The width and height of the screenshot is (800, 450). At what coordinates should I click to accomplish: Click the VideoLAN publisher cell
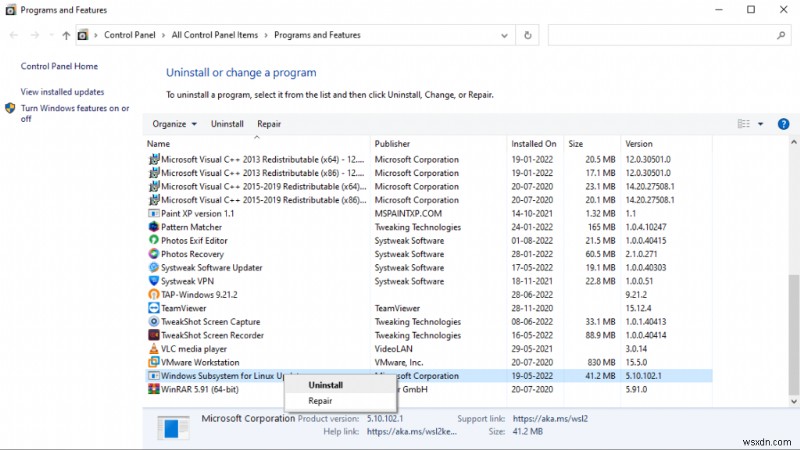coord(393,349)
